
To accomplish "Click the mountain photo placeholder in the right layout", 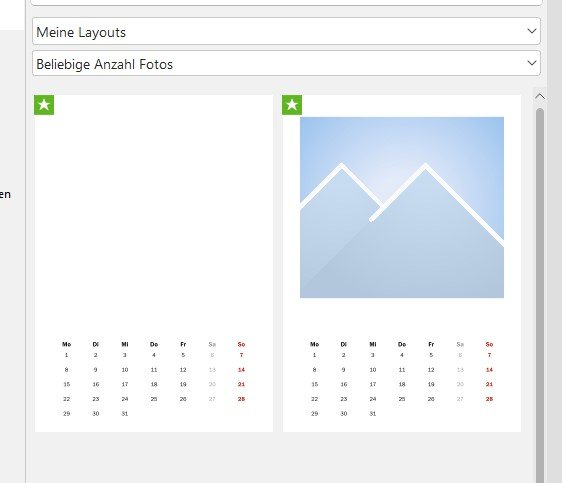I will pyautogui.click(x=402, y=207).
